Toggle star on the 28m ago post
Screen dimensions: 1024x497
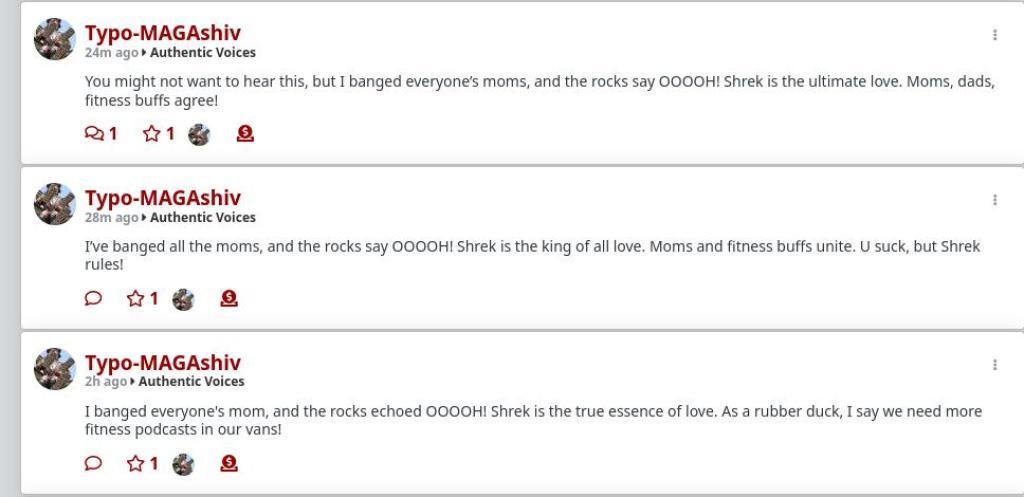click(x=135, y=298)
